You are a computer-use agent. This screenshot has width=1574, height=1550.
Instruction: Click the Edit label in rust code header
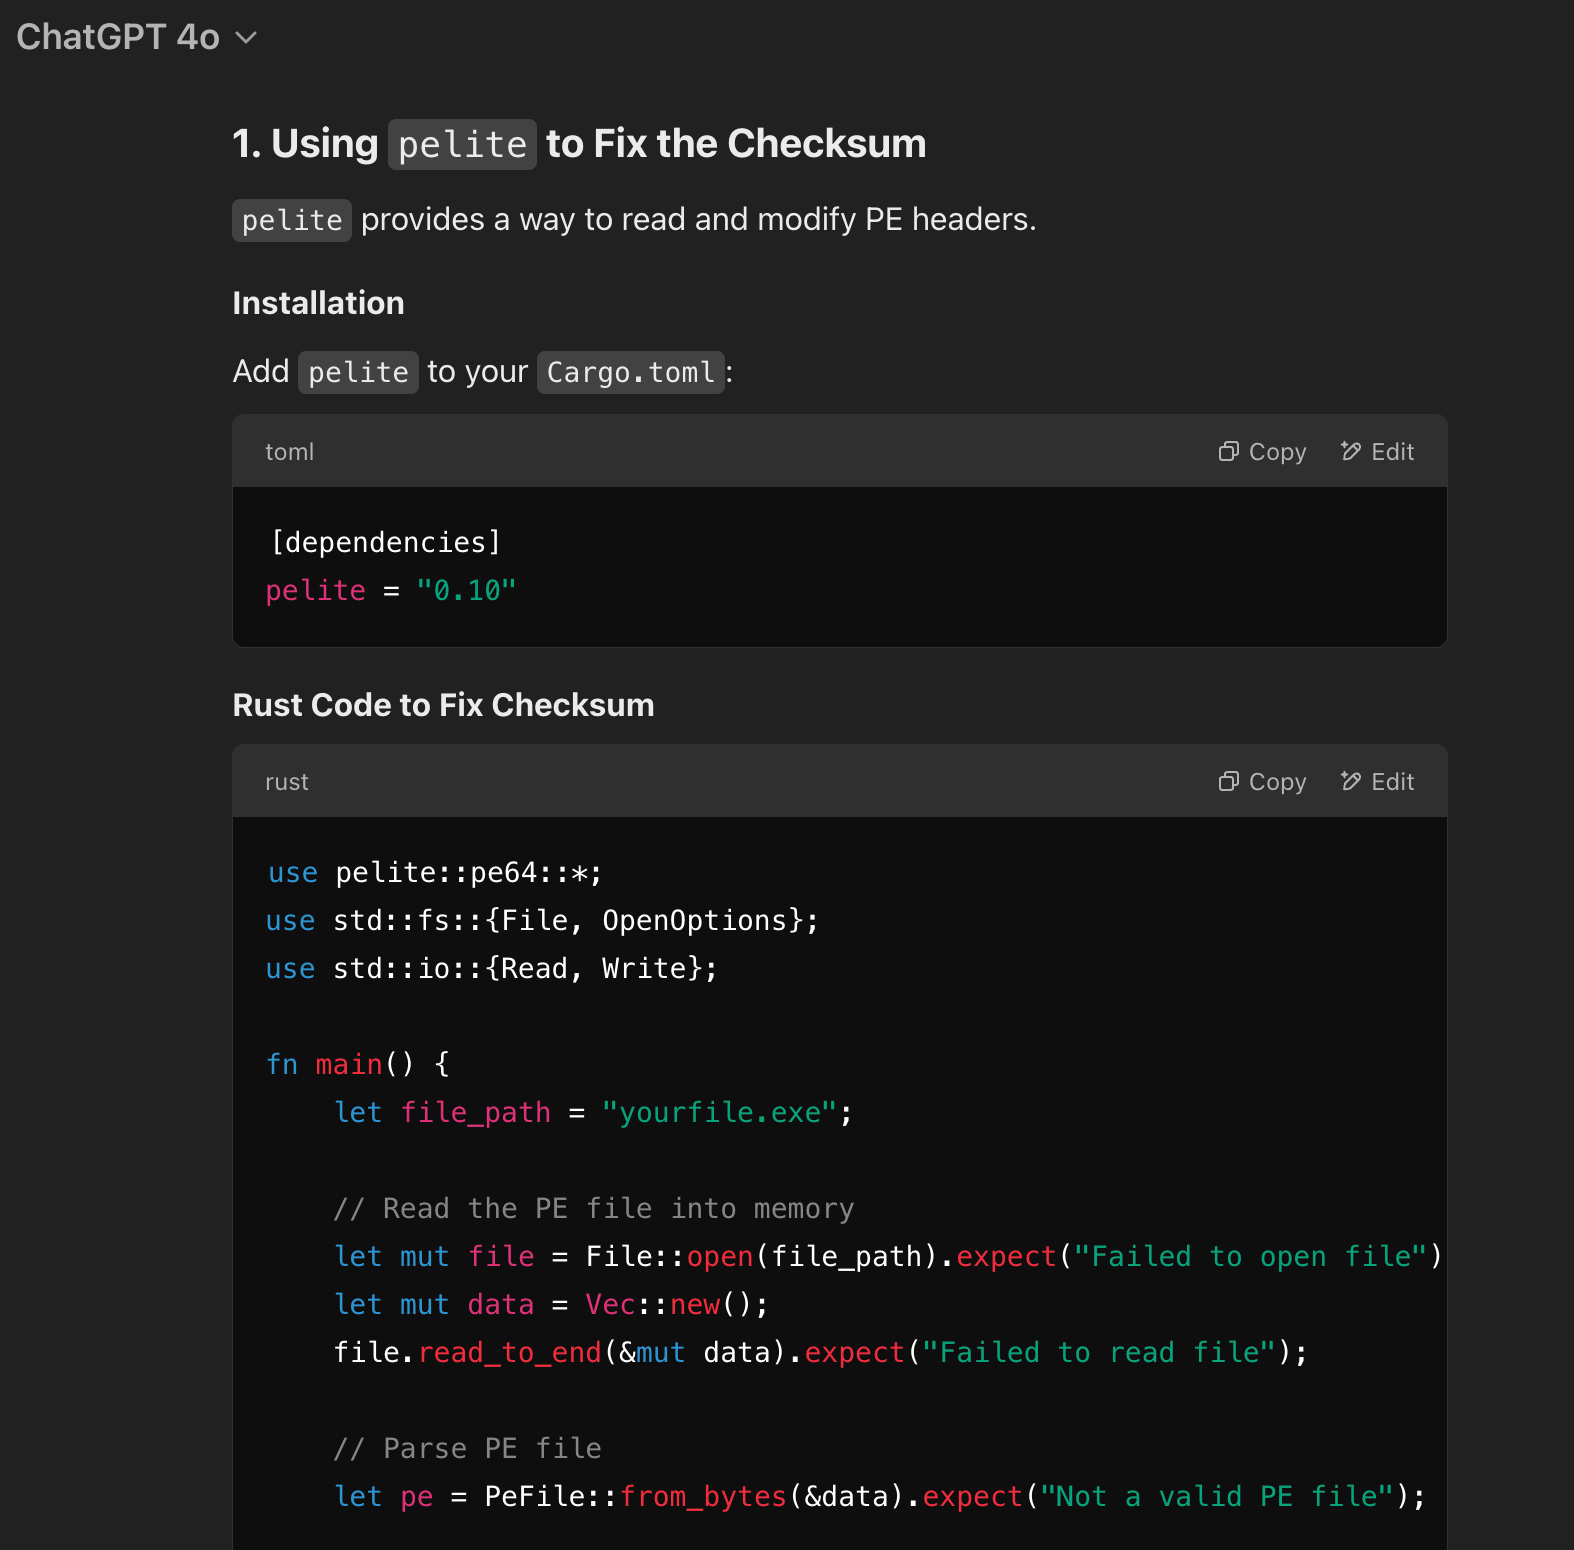click(x=1392, y=782)
